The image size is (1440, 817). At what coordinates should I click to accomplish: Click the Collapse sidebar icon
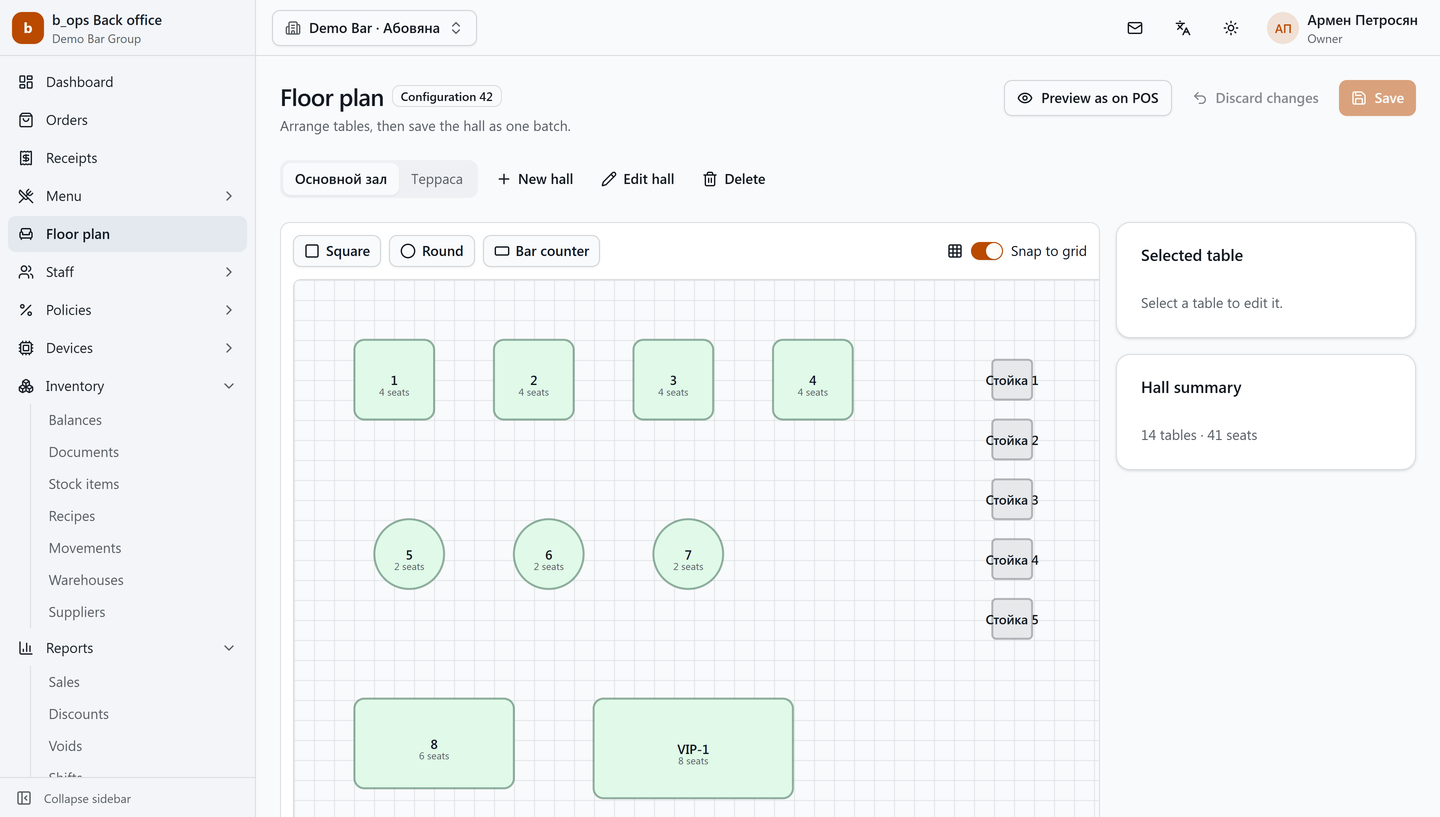[24, 799]
